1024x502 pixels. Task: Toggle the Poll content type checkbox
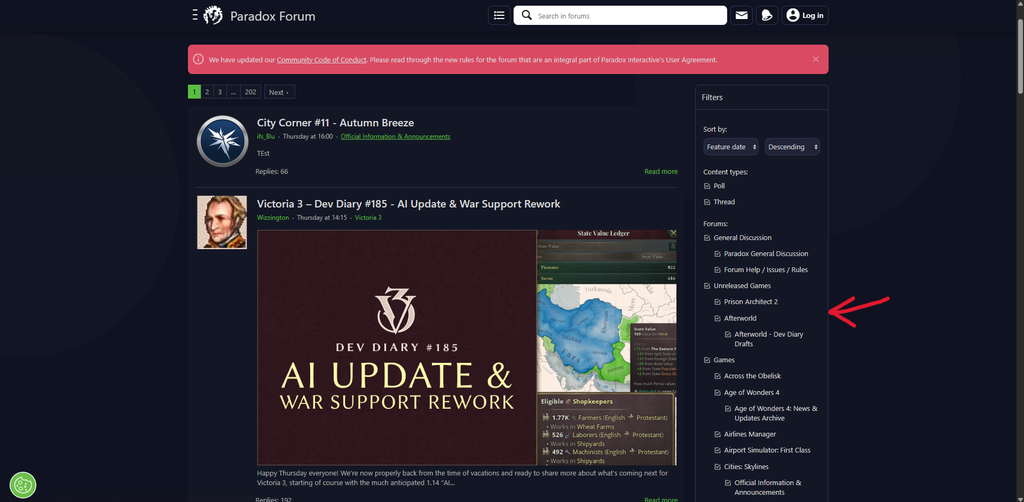[x=707, y=186]
